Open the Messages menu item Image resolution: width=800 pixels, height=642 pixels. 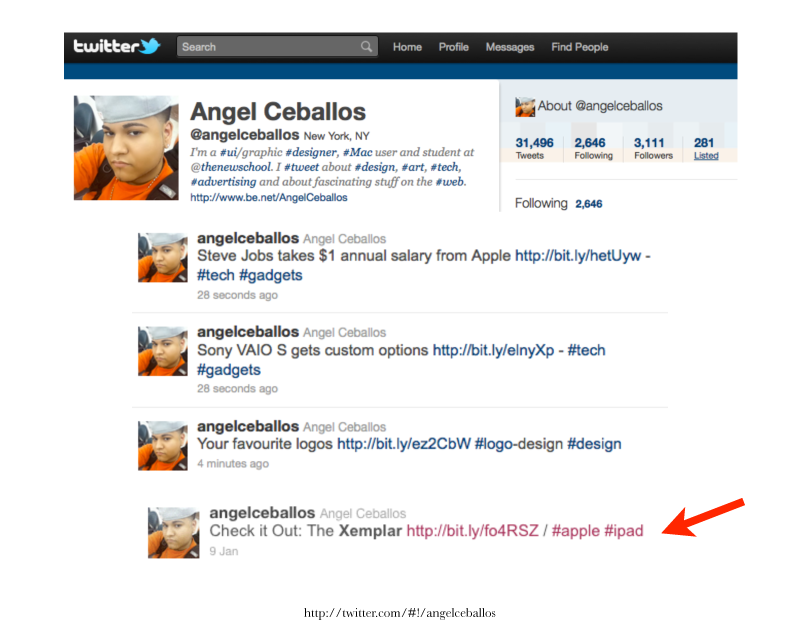pyautogui.click(x=510, y=47)
